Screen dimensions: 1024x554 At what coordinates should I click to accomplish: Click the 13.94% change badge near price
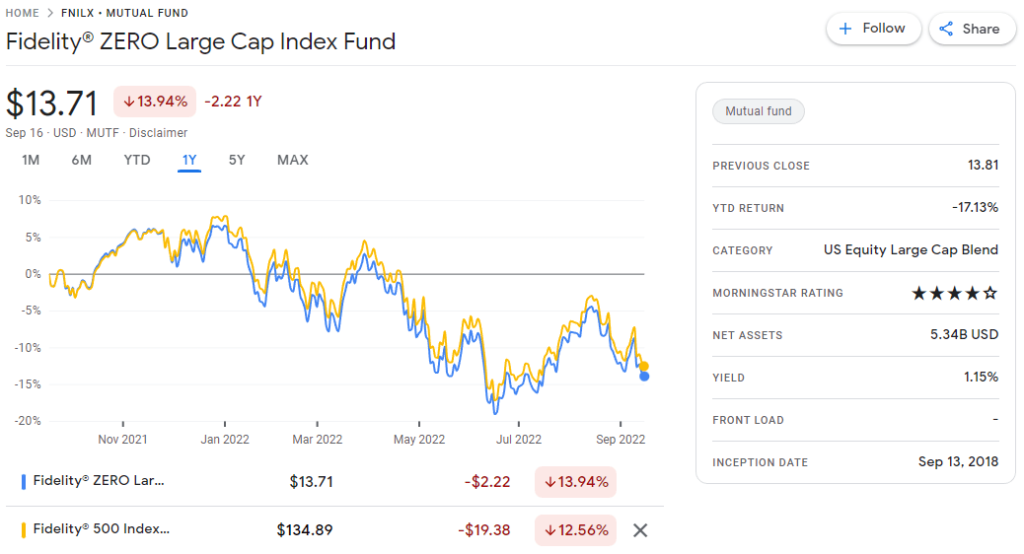point(155,101)
